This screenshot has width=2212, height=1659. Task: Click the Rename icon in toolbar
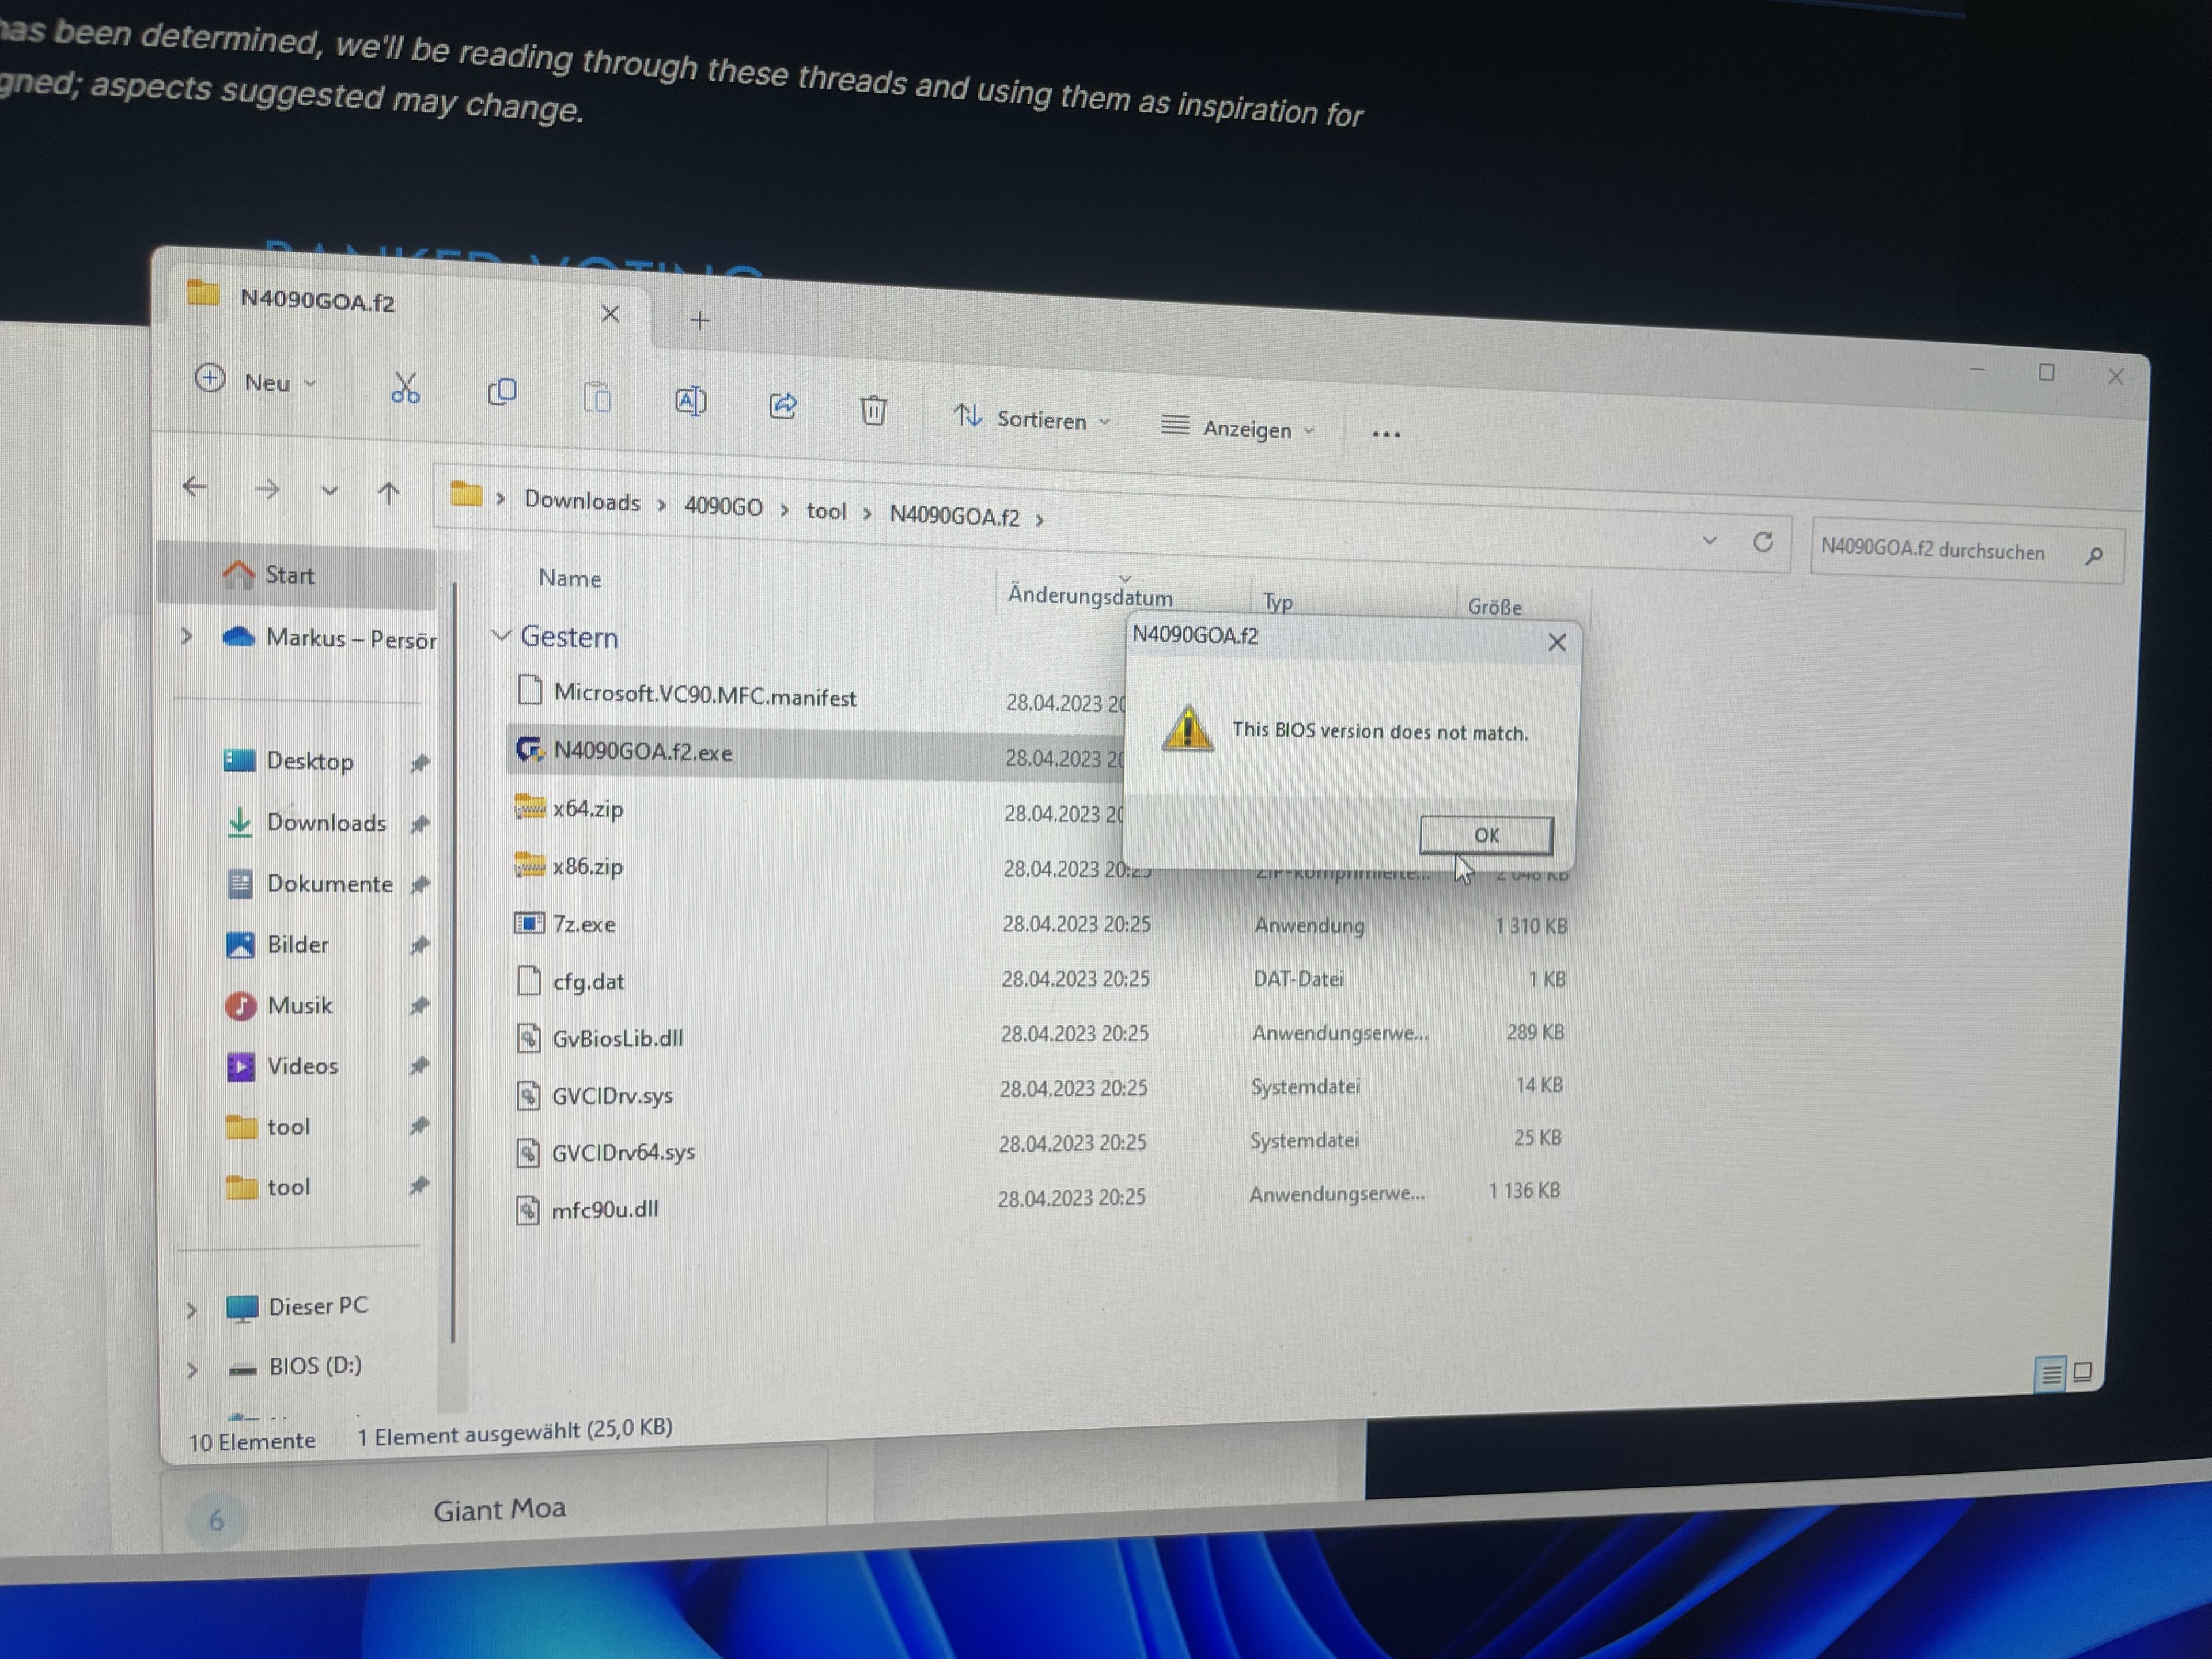click(x=690, y=402)
